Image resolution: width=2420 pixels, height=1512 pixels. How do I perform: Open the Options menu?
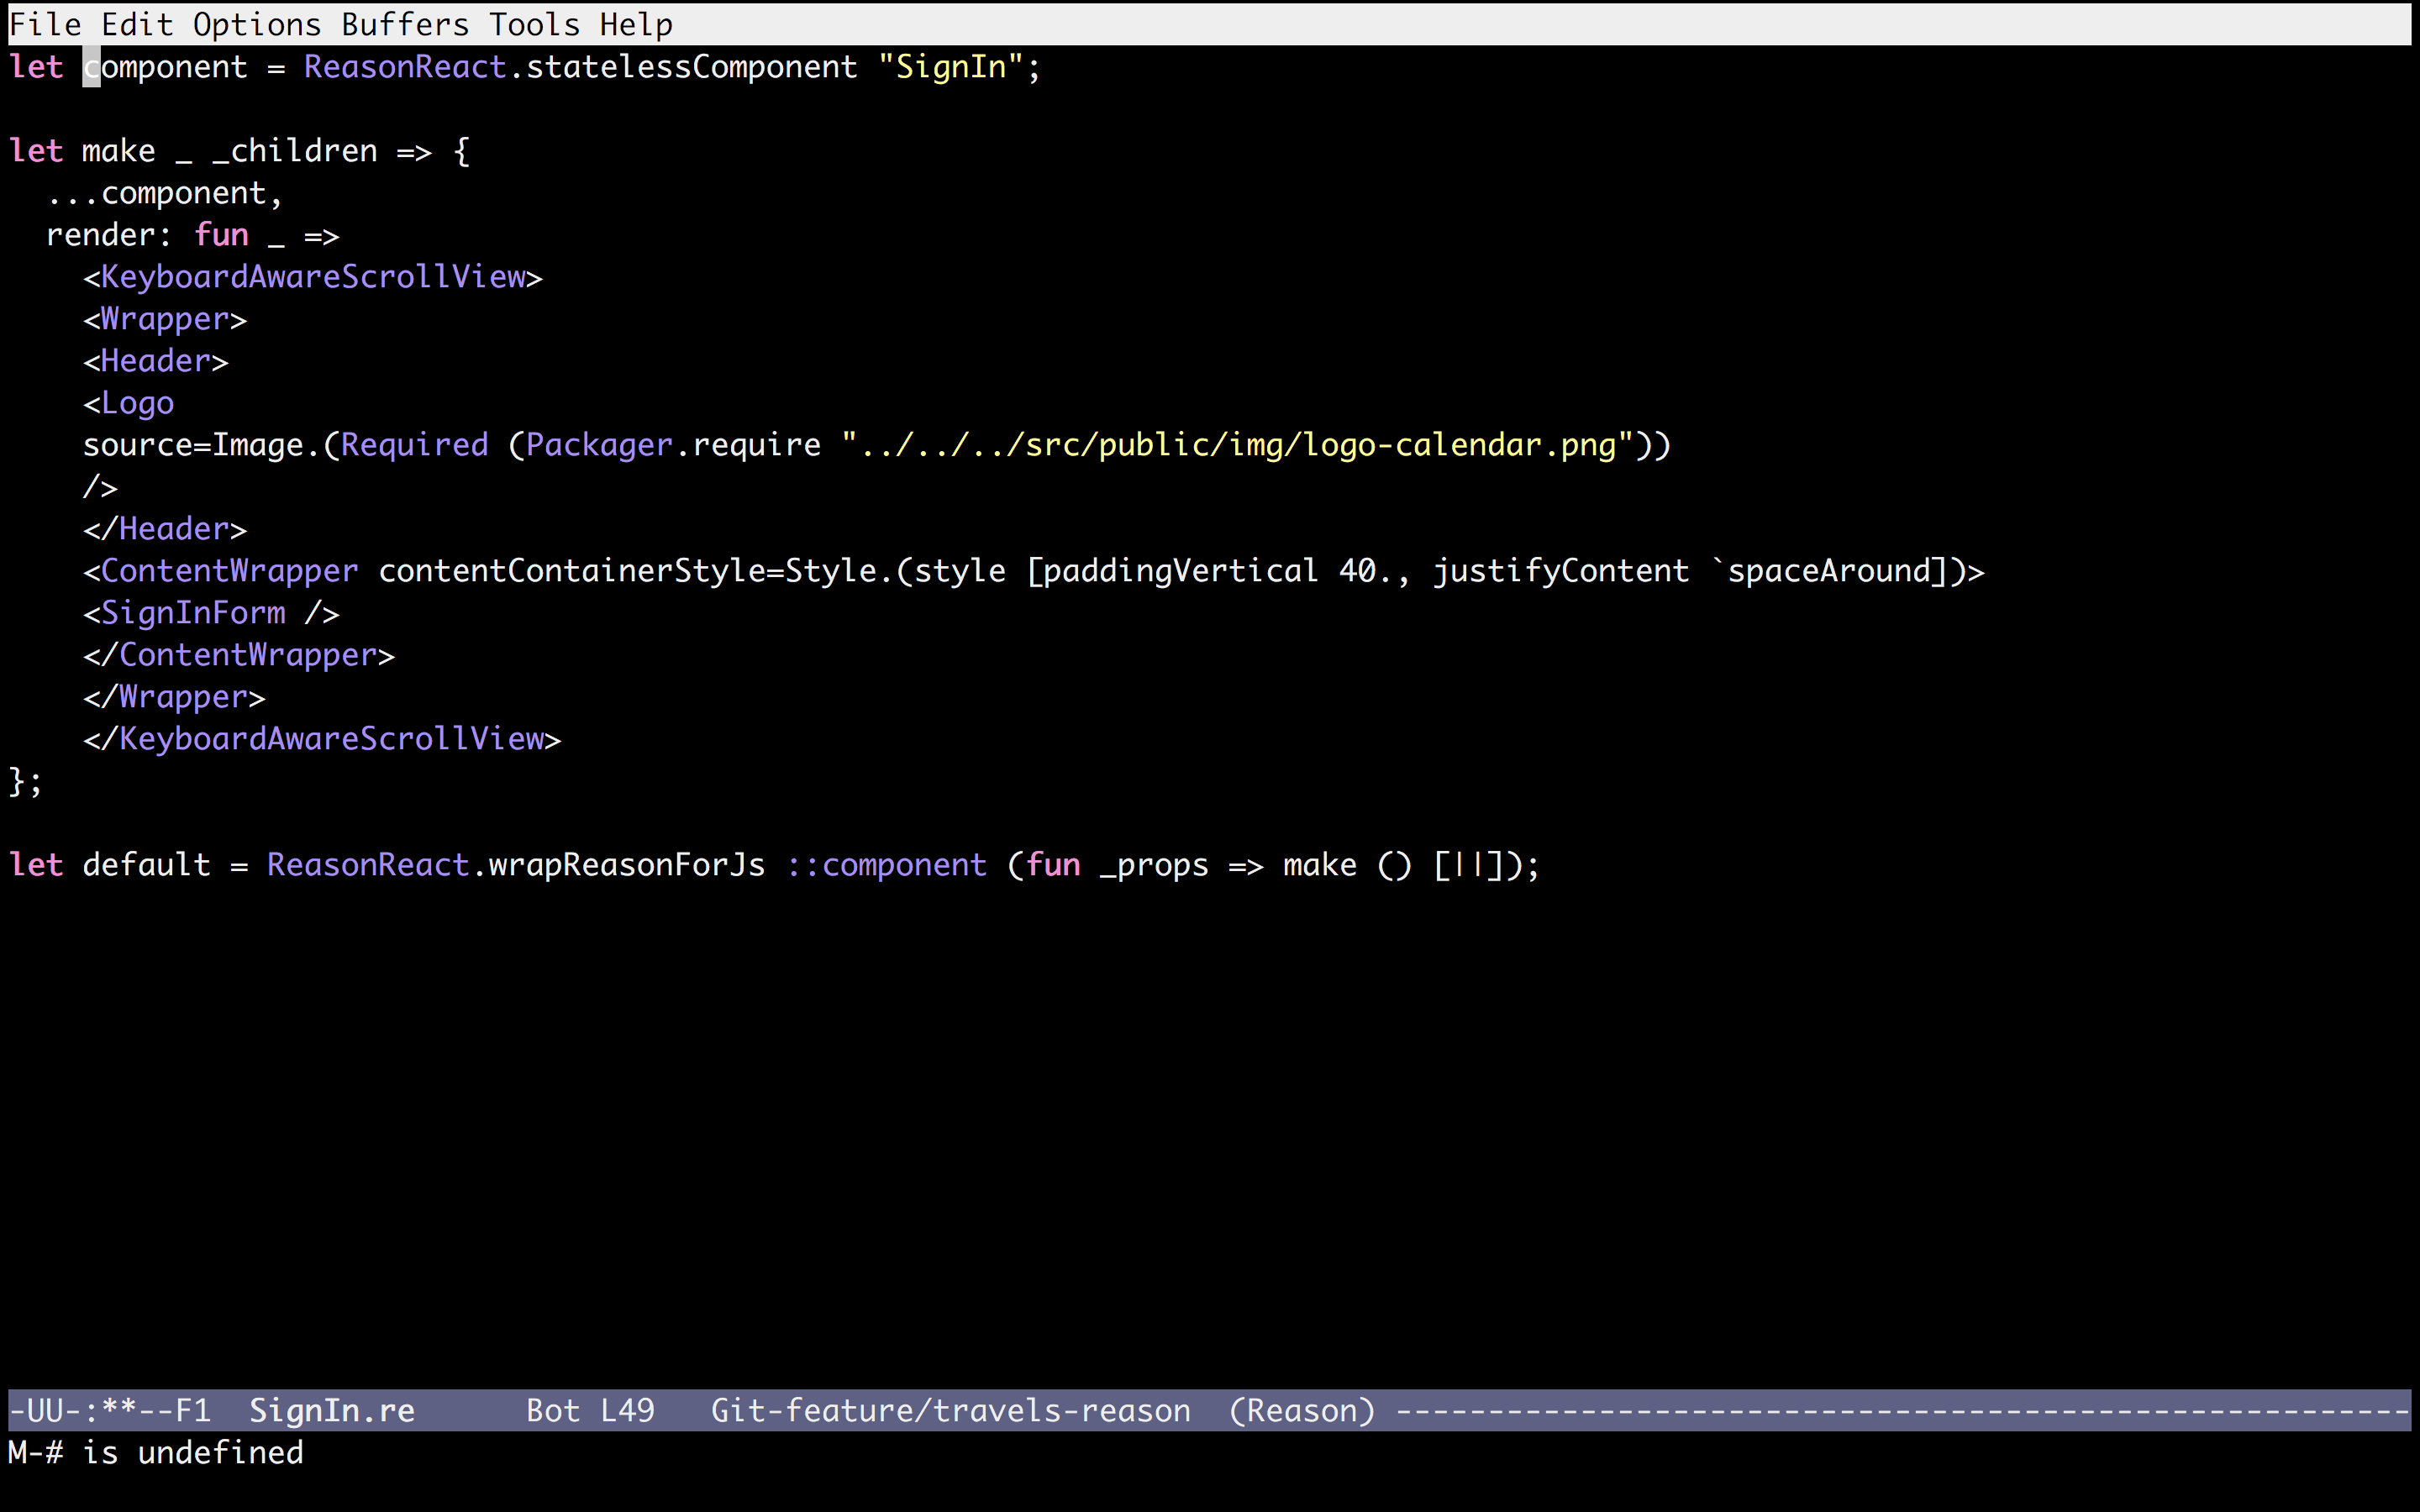pos(257,24)
